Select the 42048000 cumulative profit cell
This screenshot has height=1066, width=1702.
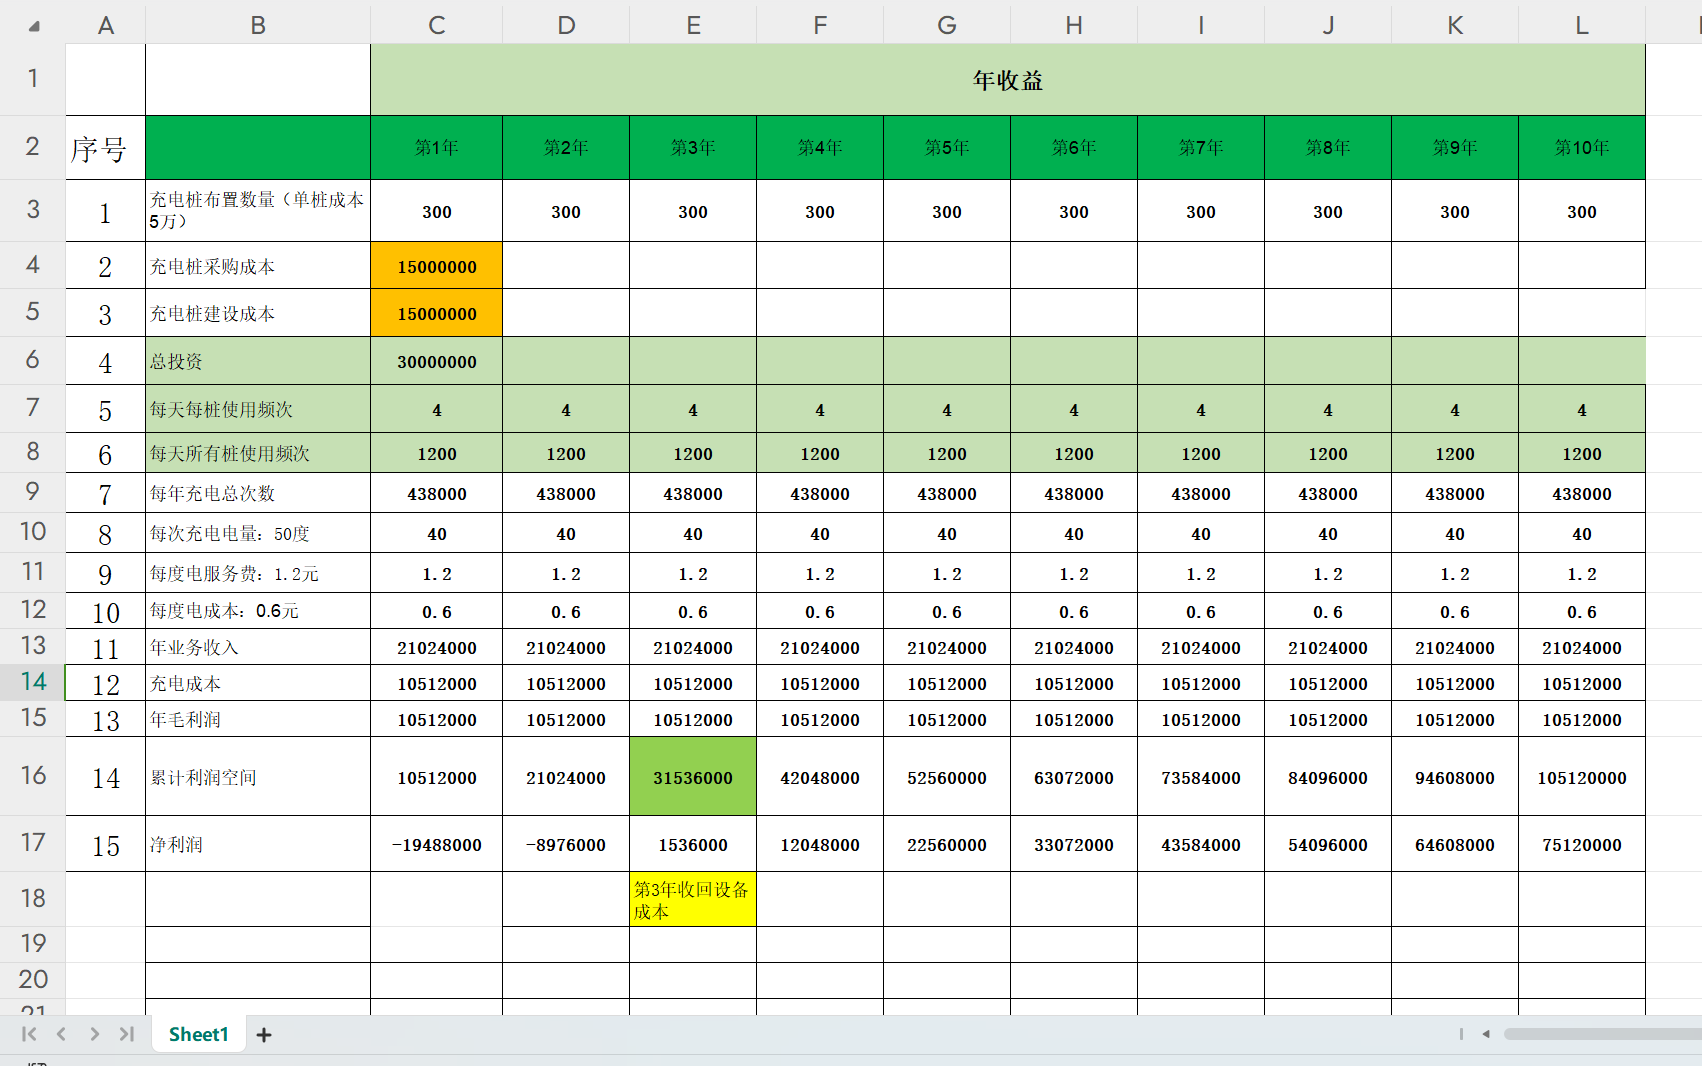(x=820, y=777)
